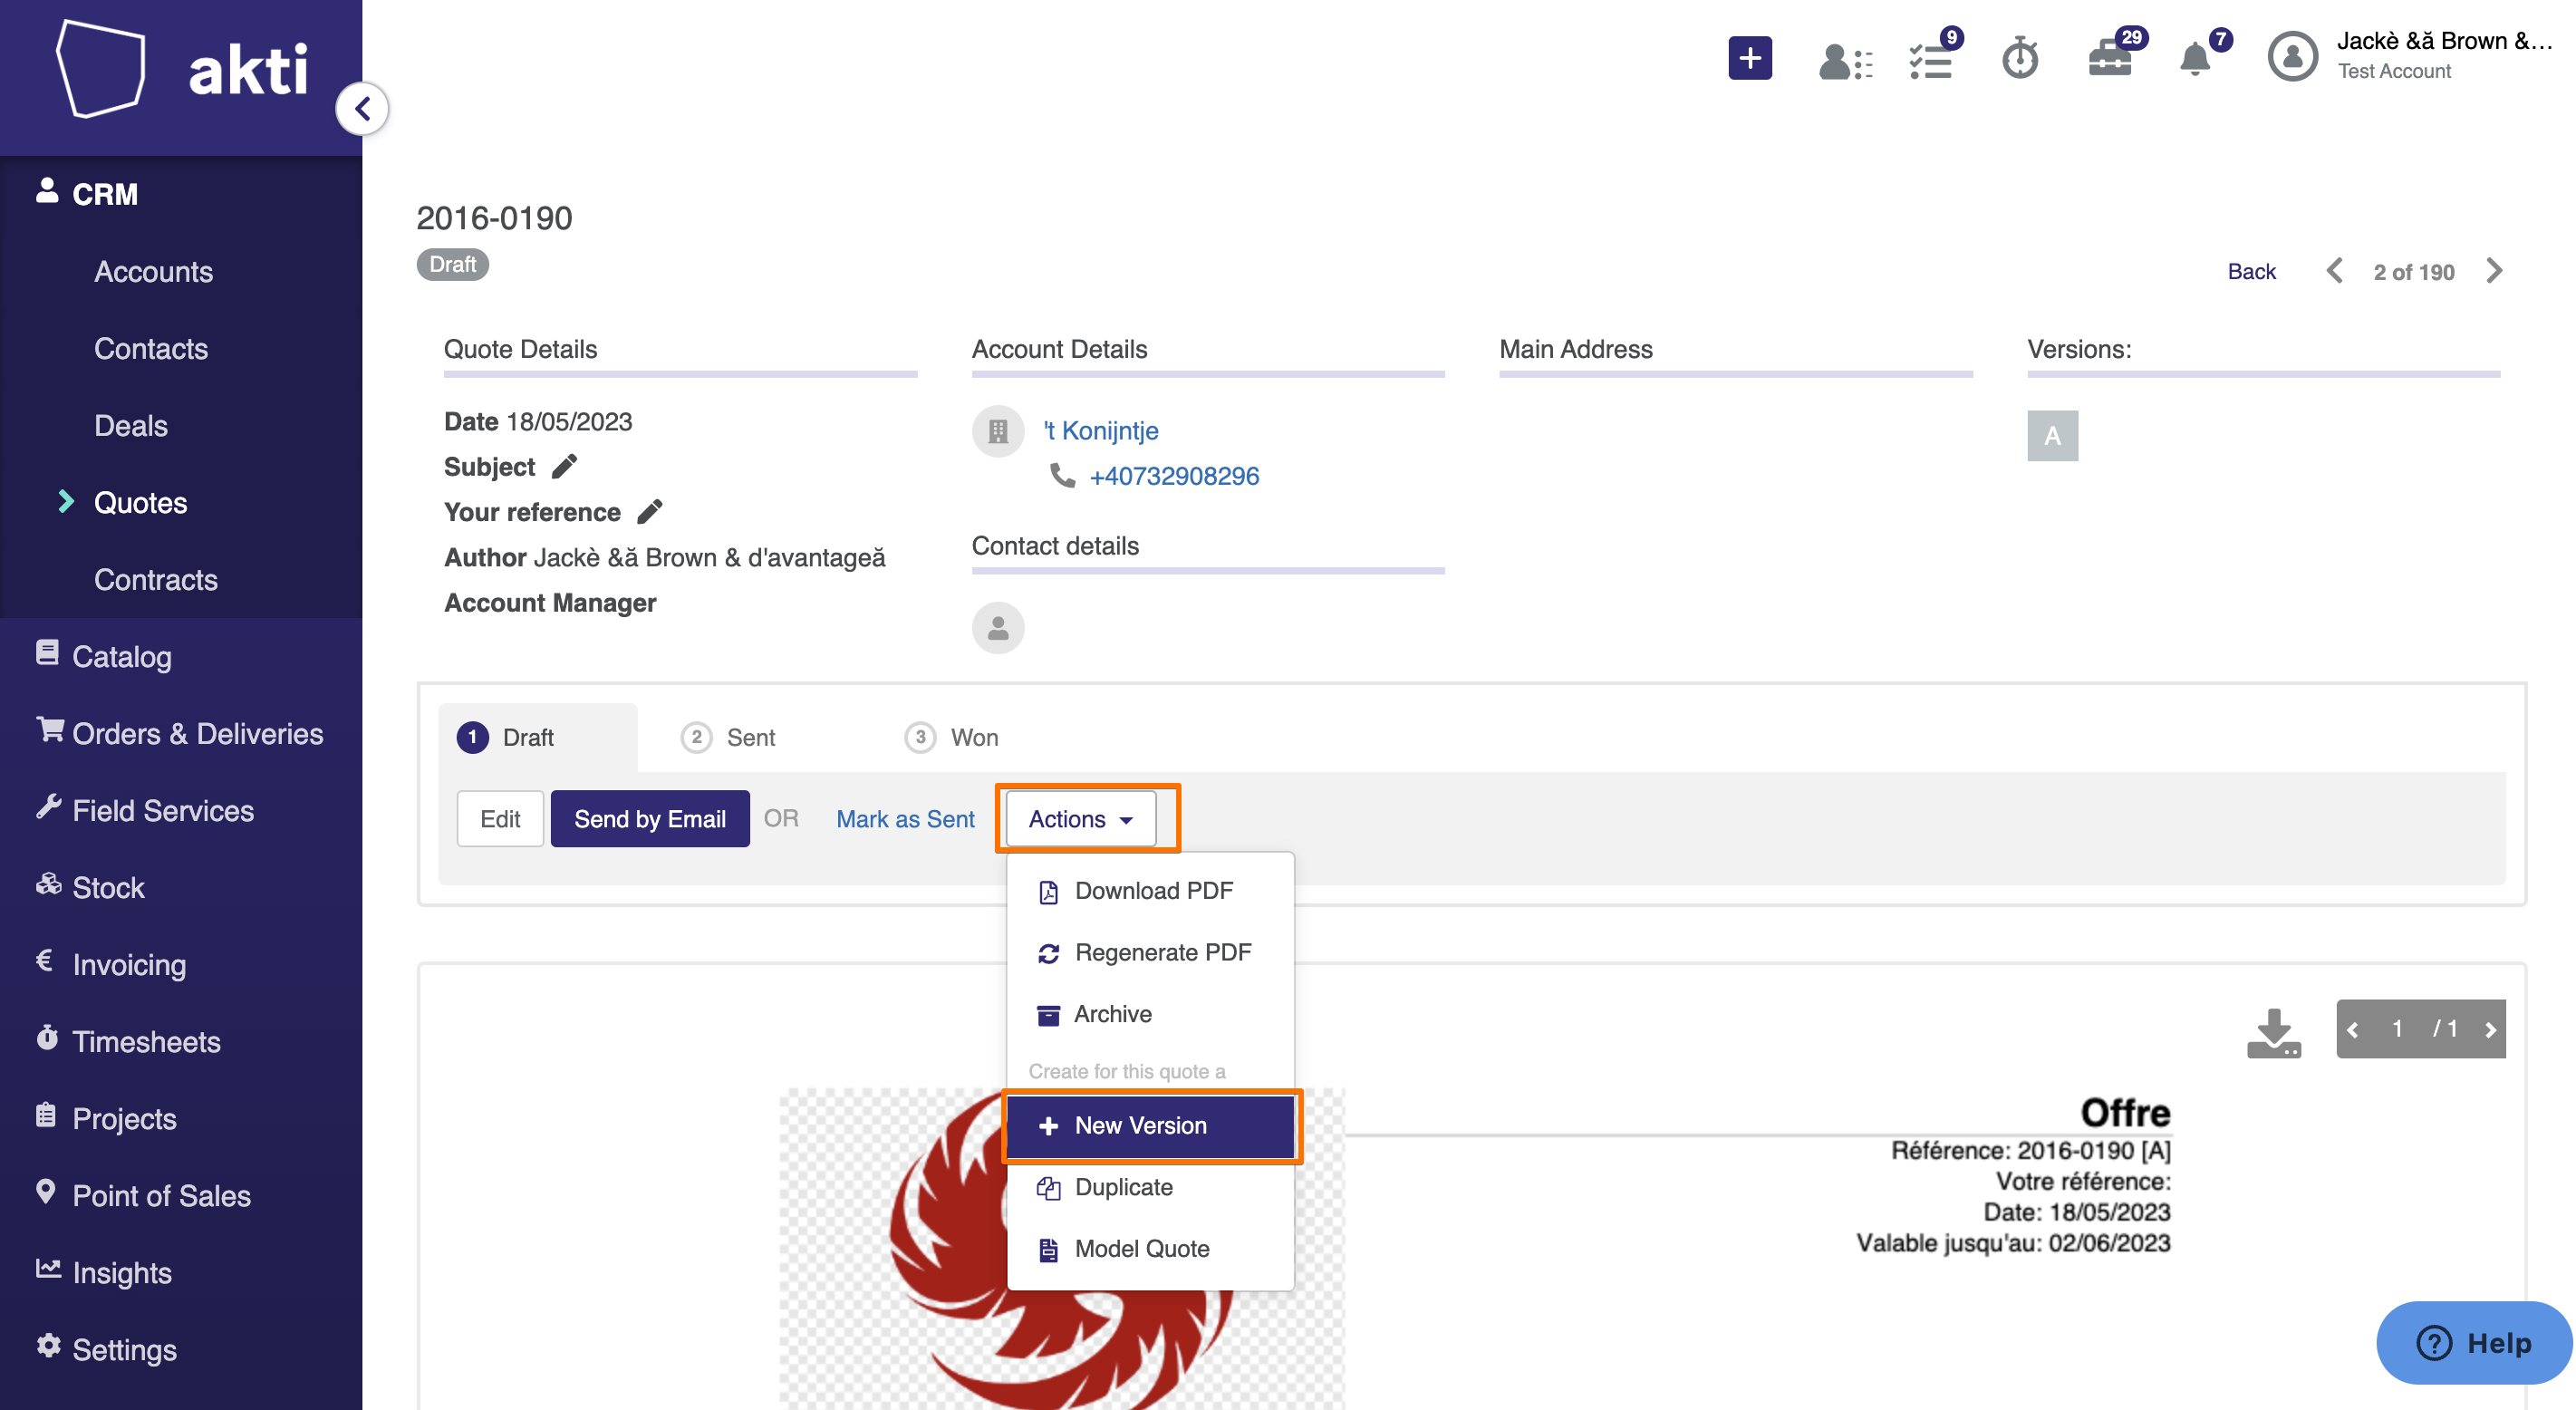2576x1410 pixels.
Task: Click the Back link
Action: coord(2251,271)
